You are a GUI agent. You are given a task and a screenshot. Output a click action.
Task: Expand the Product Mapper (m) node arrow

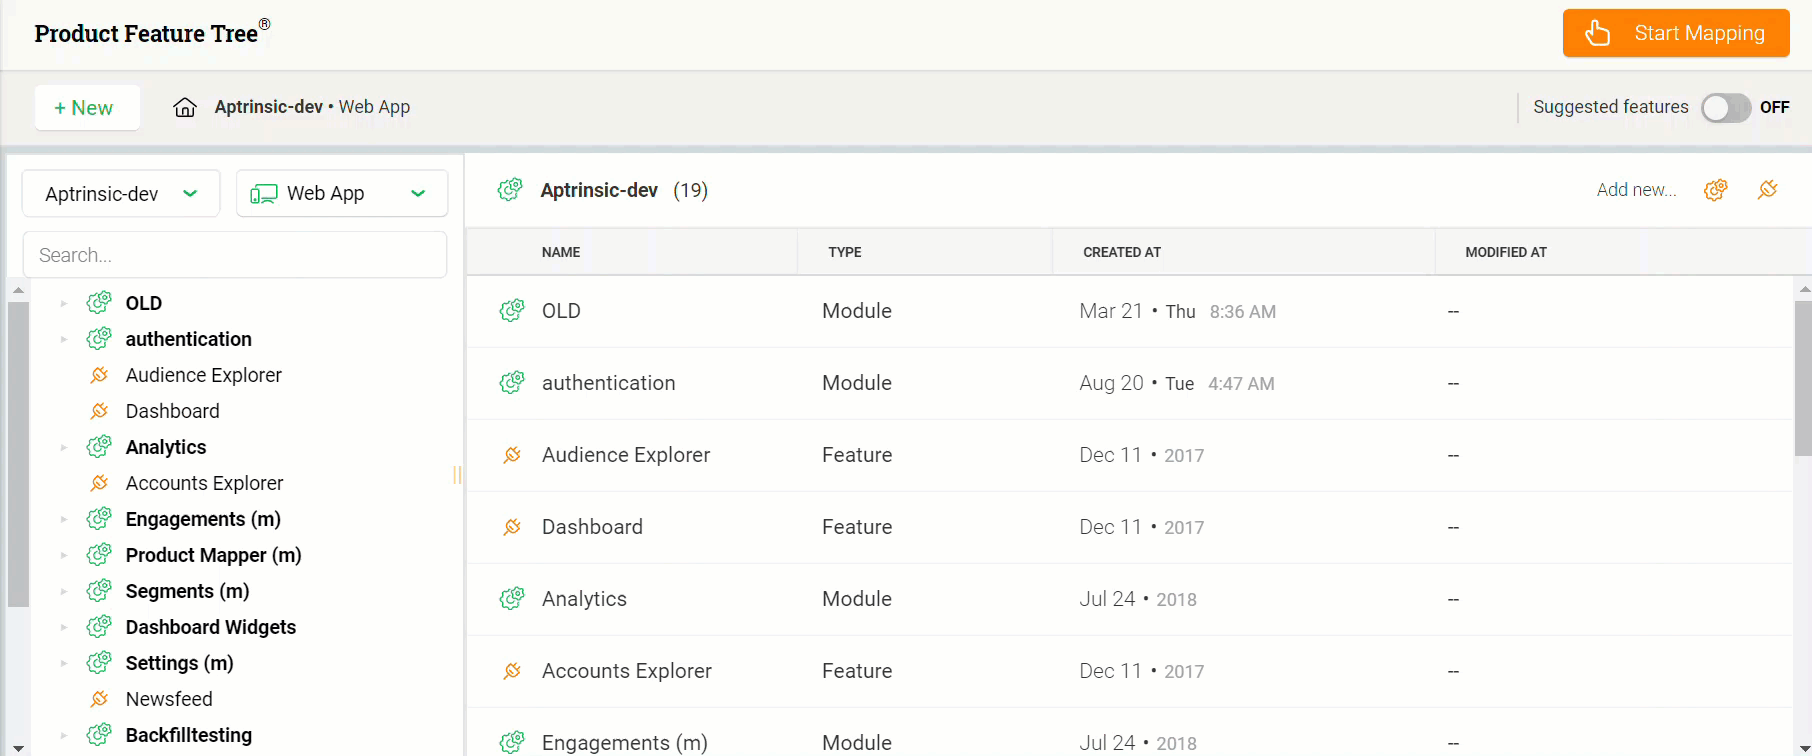pos(63,555)
